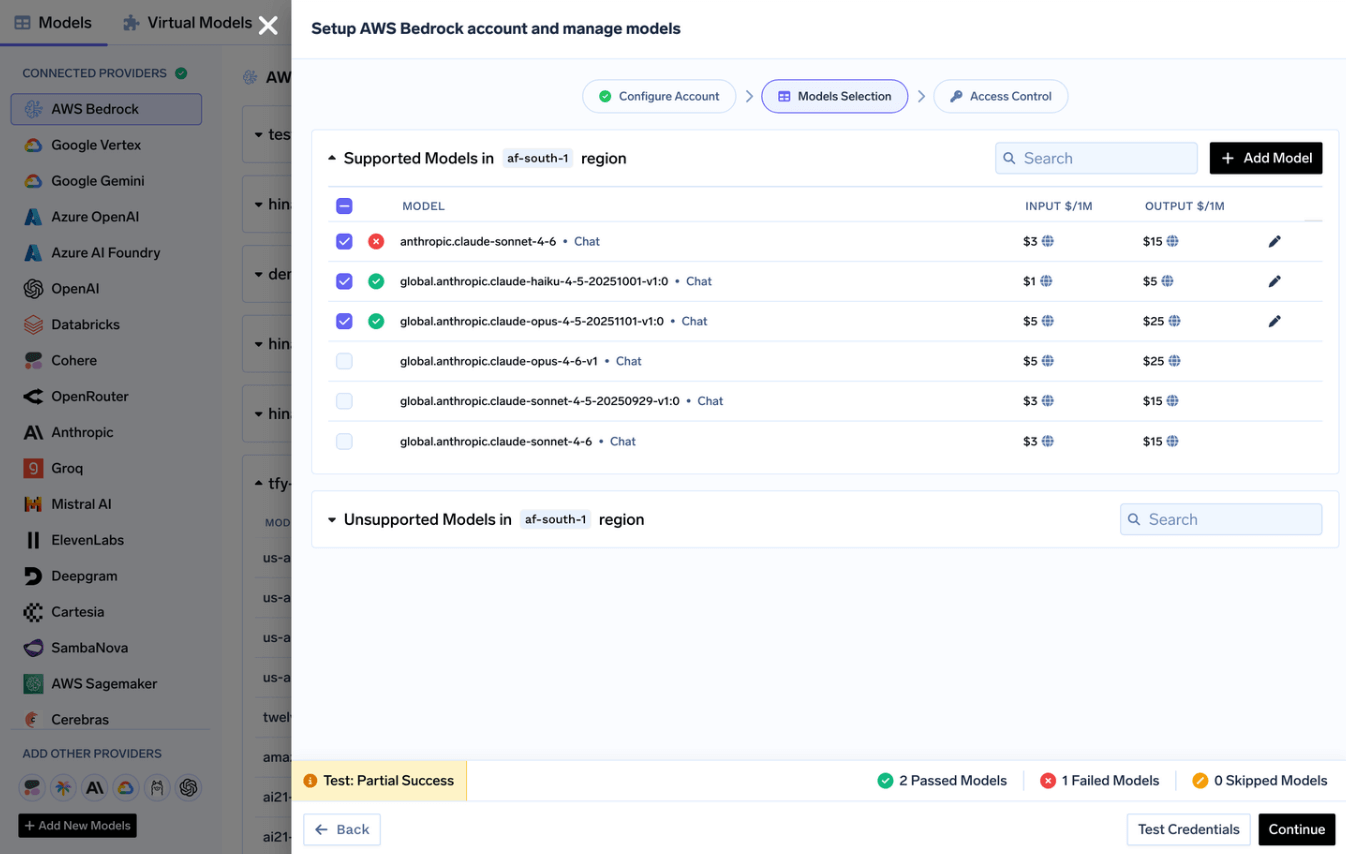1346x854 pixels.
Task: Switch to the Models tab
Action: click(53, 22)
